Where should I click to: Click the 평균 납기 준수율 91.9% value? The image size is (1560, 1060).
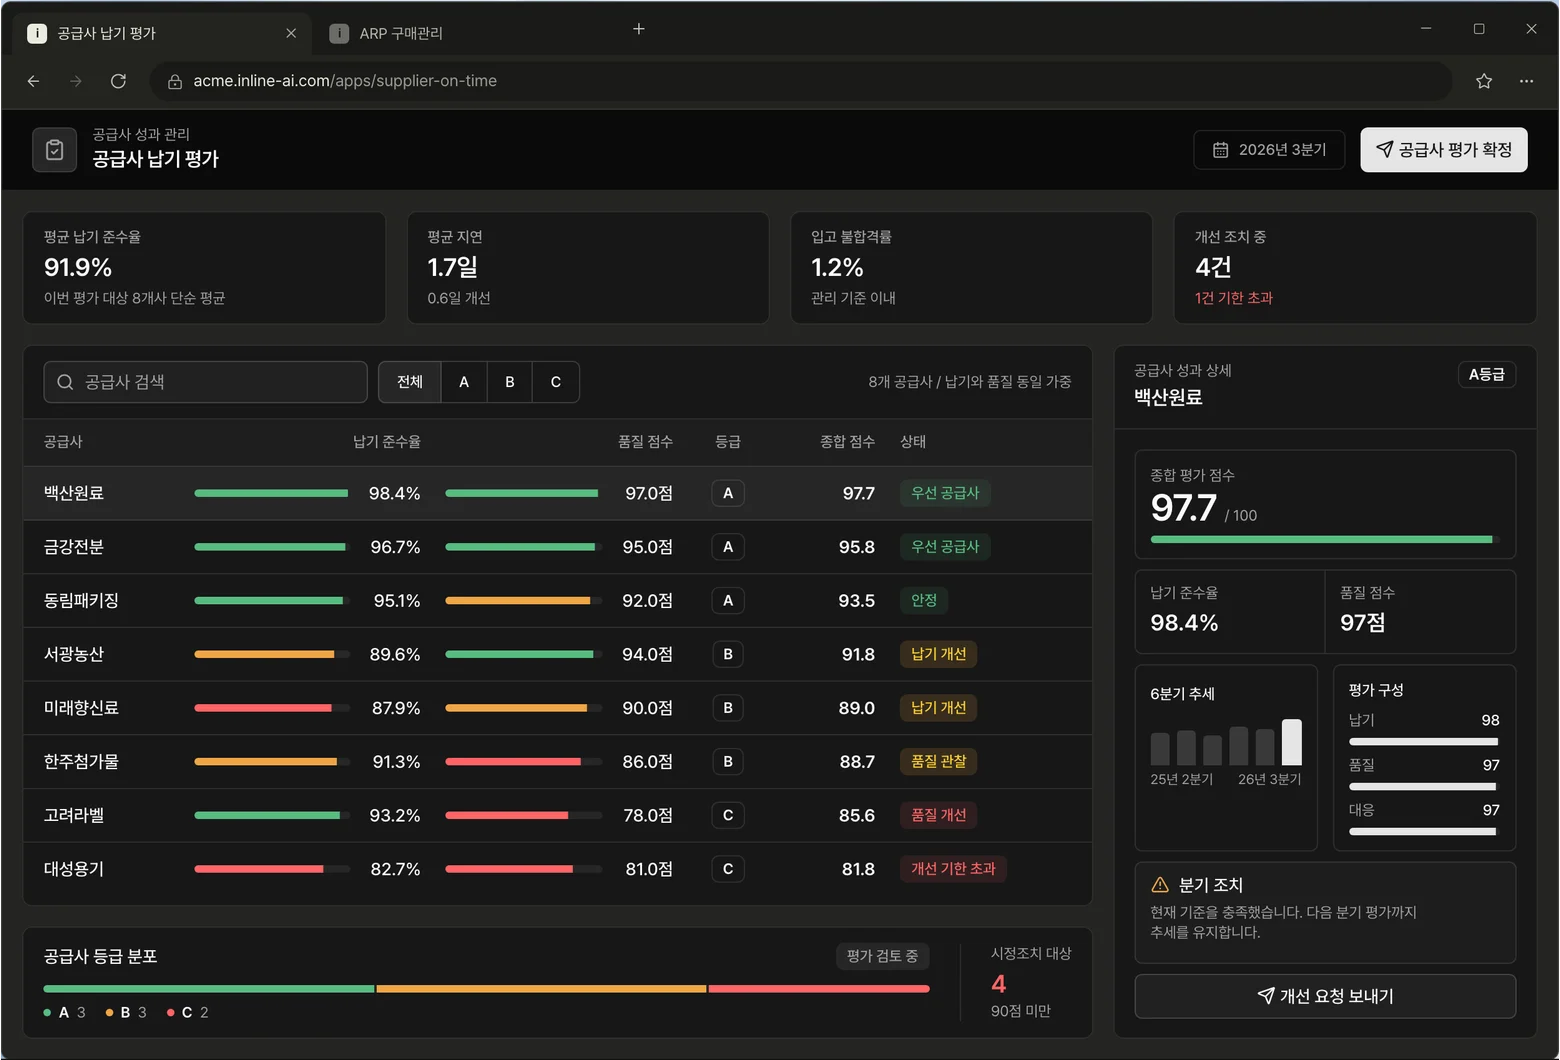78,268
